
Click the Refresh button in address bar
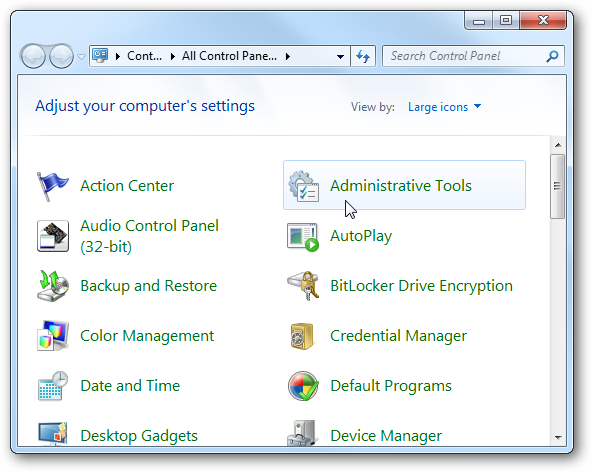pos(363,56)
